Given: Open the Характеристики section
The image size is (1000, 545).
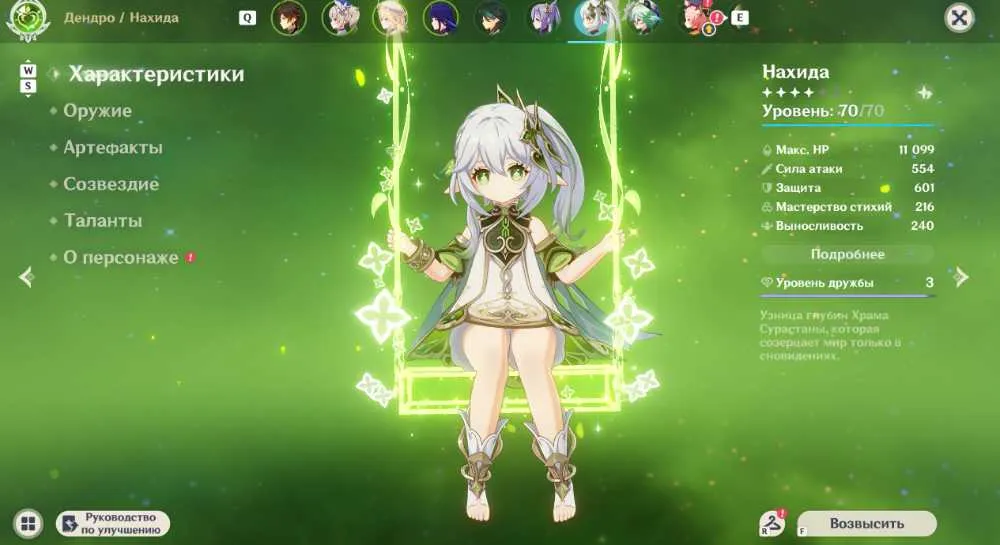Looking at the screenshot, I should [x=156, y=74].
